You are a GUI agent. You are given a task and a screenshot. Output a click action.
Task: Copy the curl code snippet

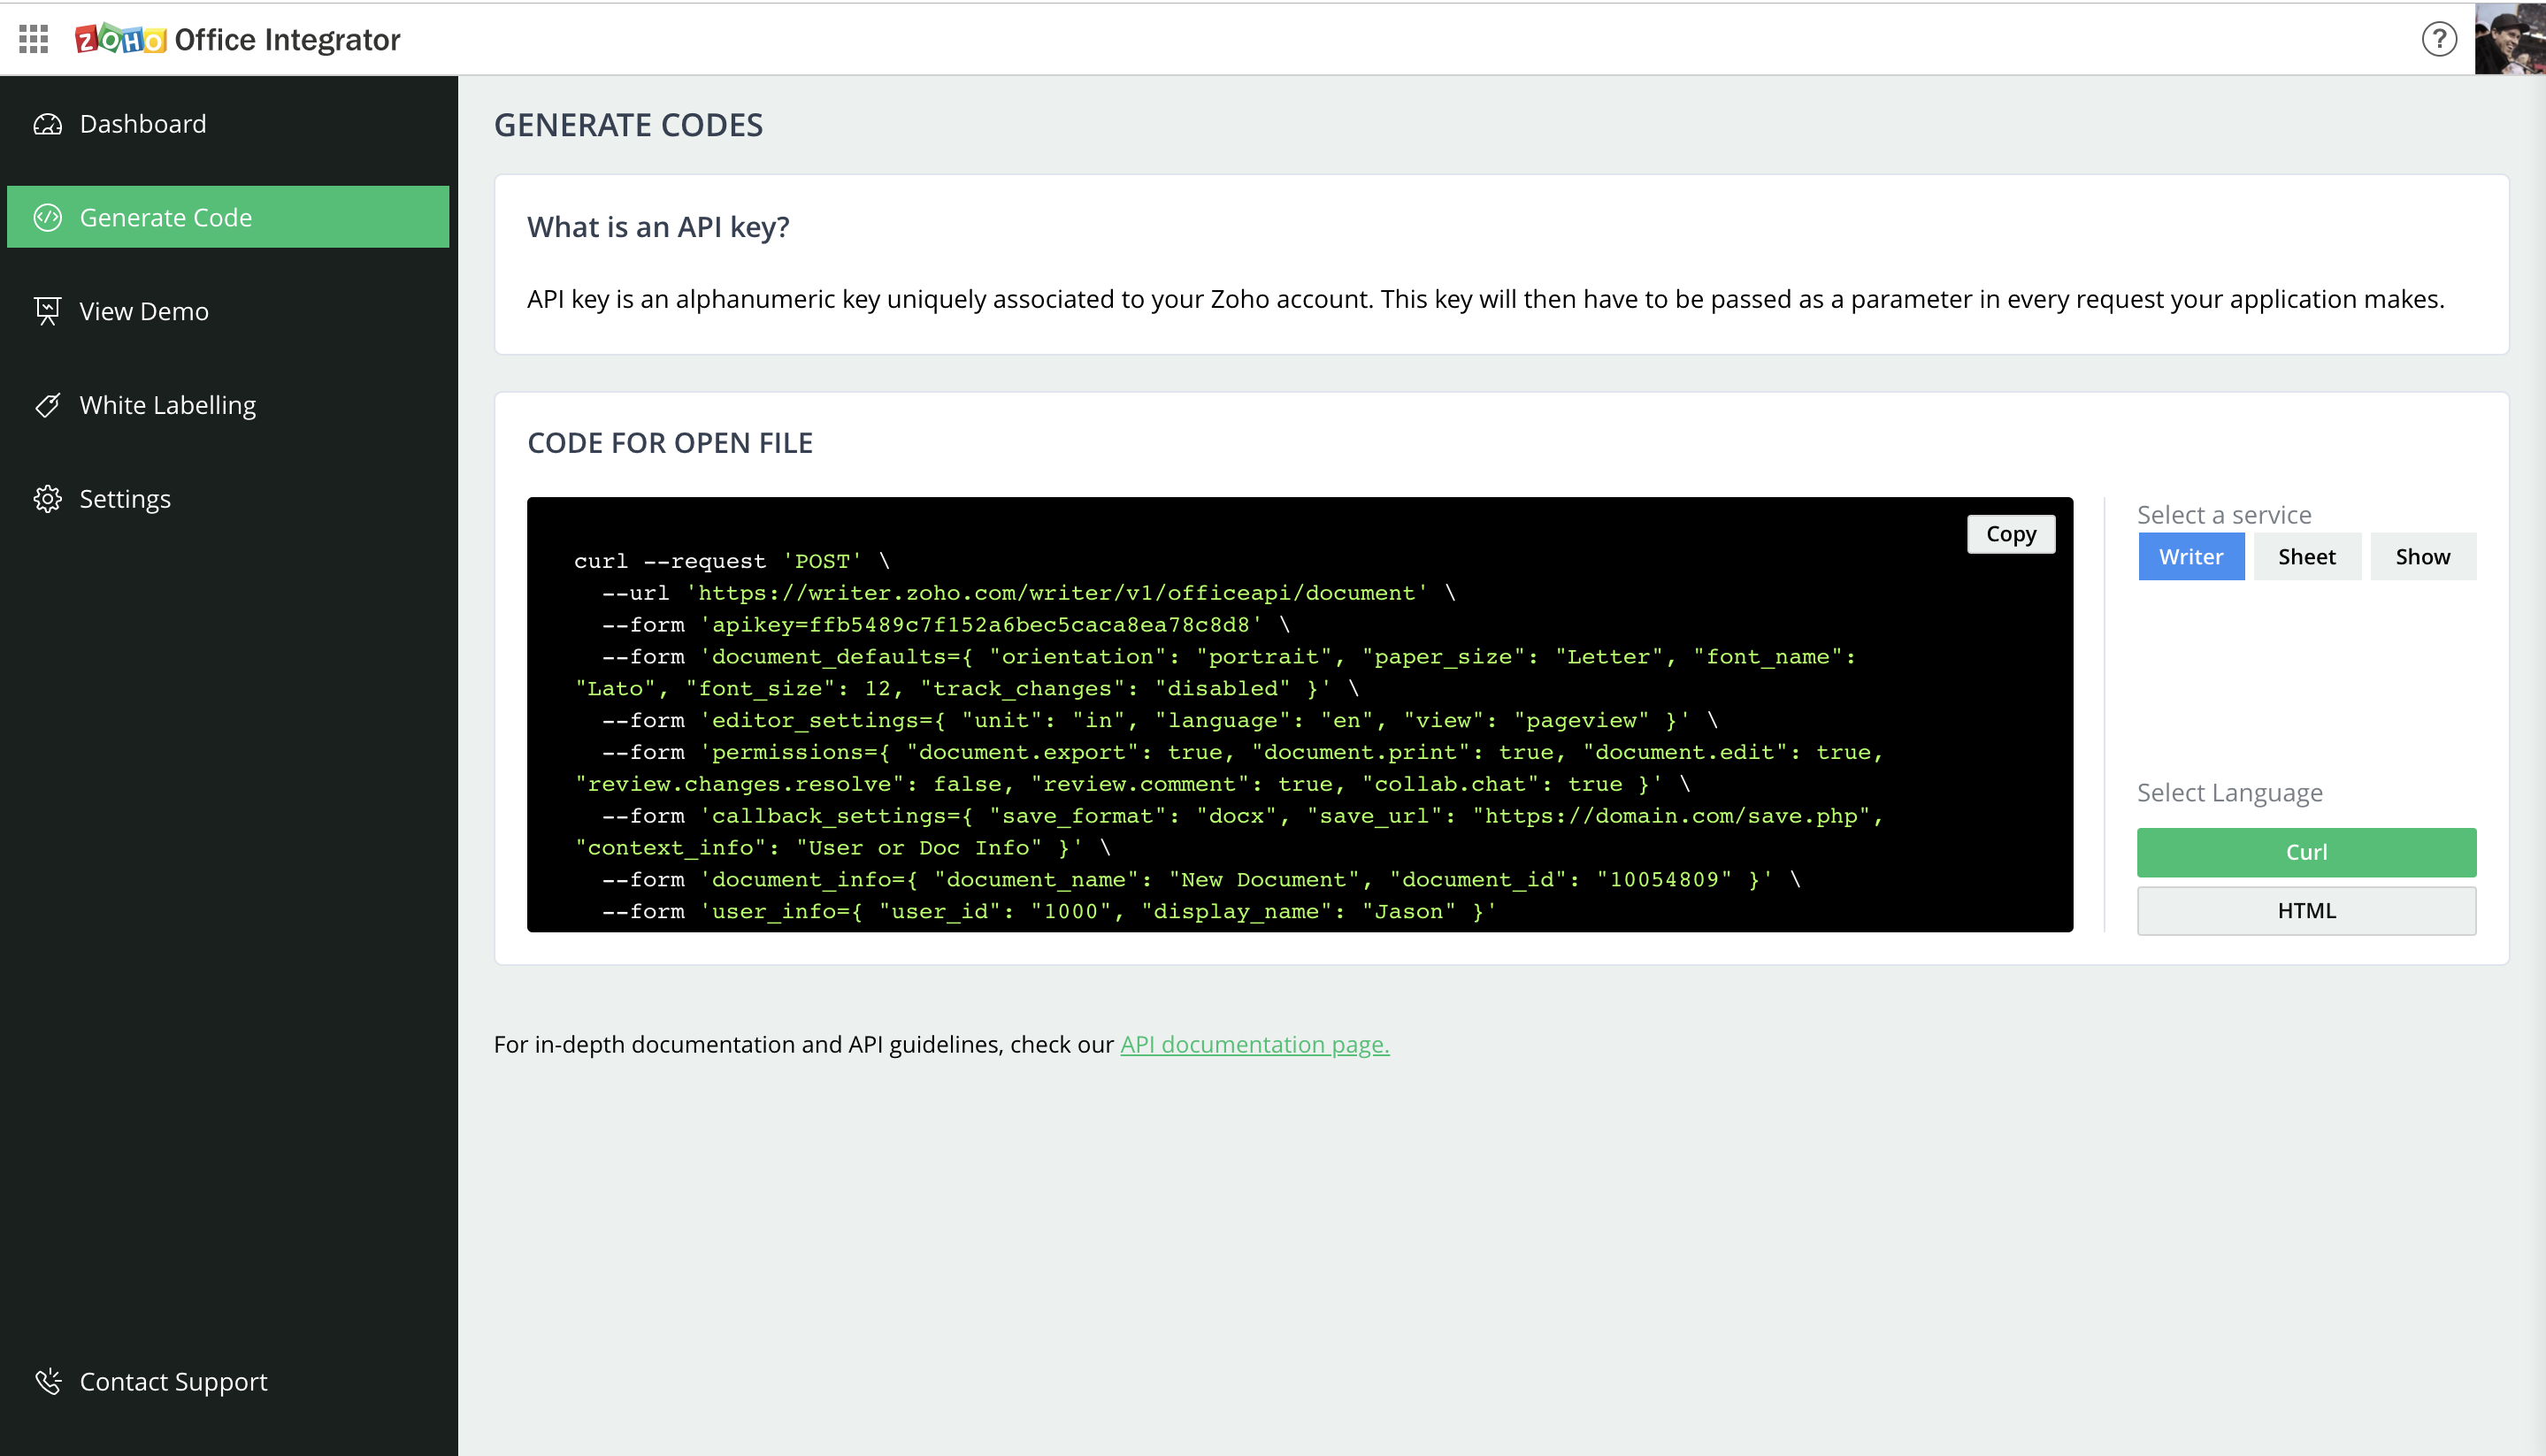click(2011, 534)
